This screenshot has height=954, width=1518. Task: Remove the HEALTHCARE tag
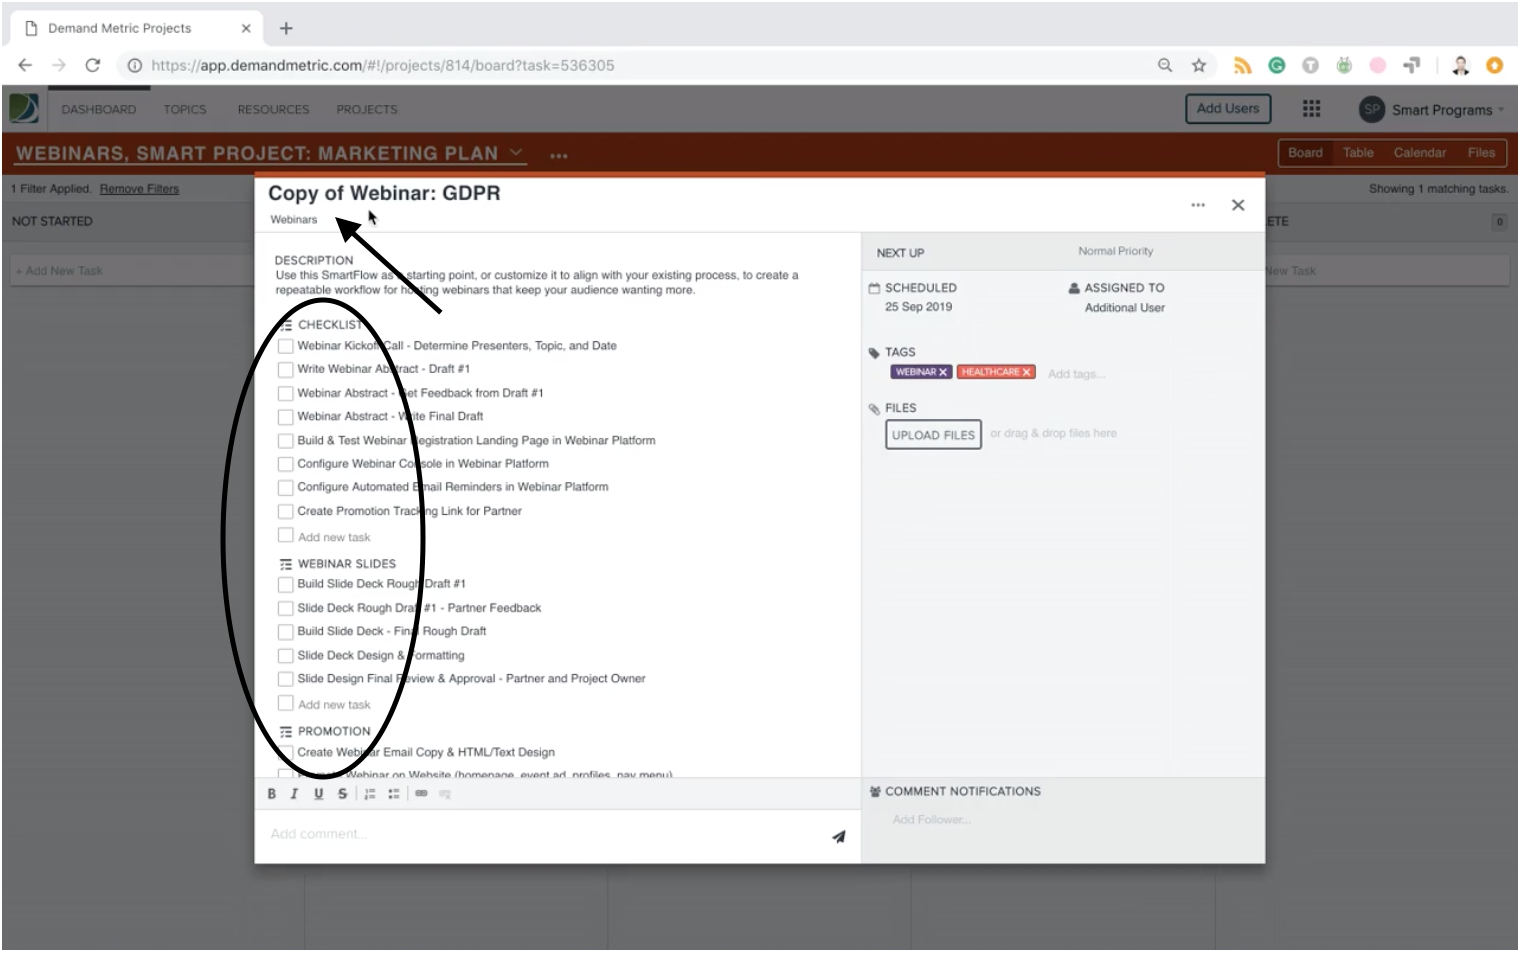coord(1026,372)
